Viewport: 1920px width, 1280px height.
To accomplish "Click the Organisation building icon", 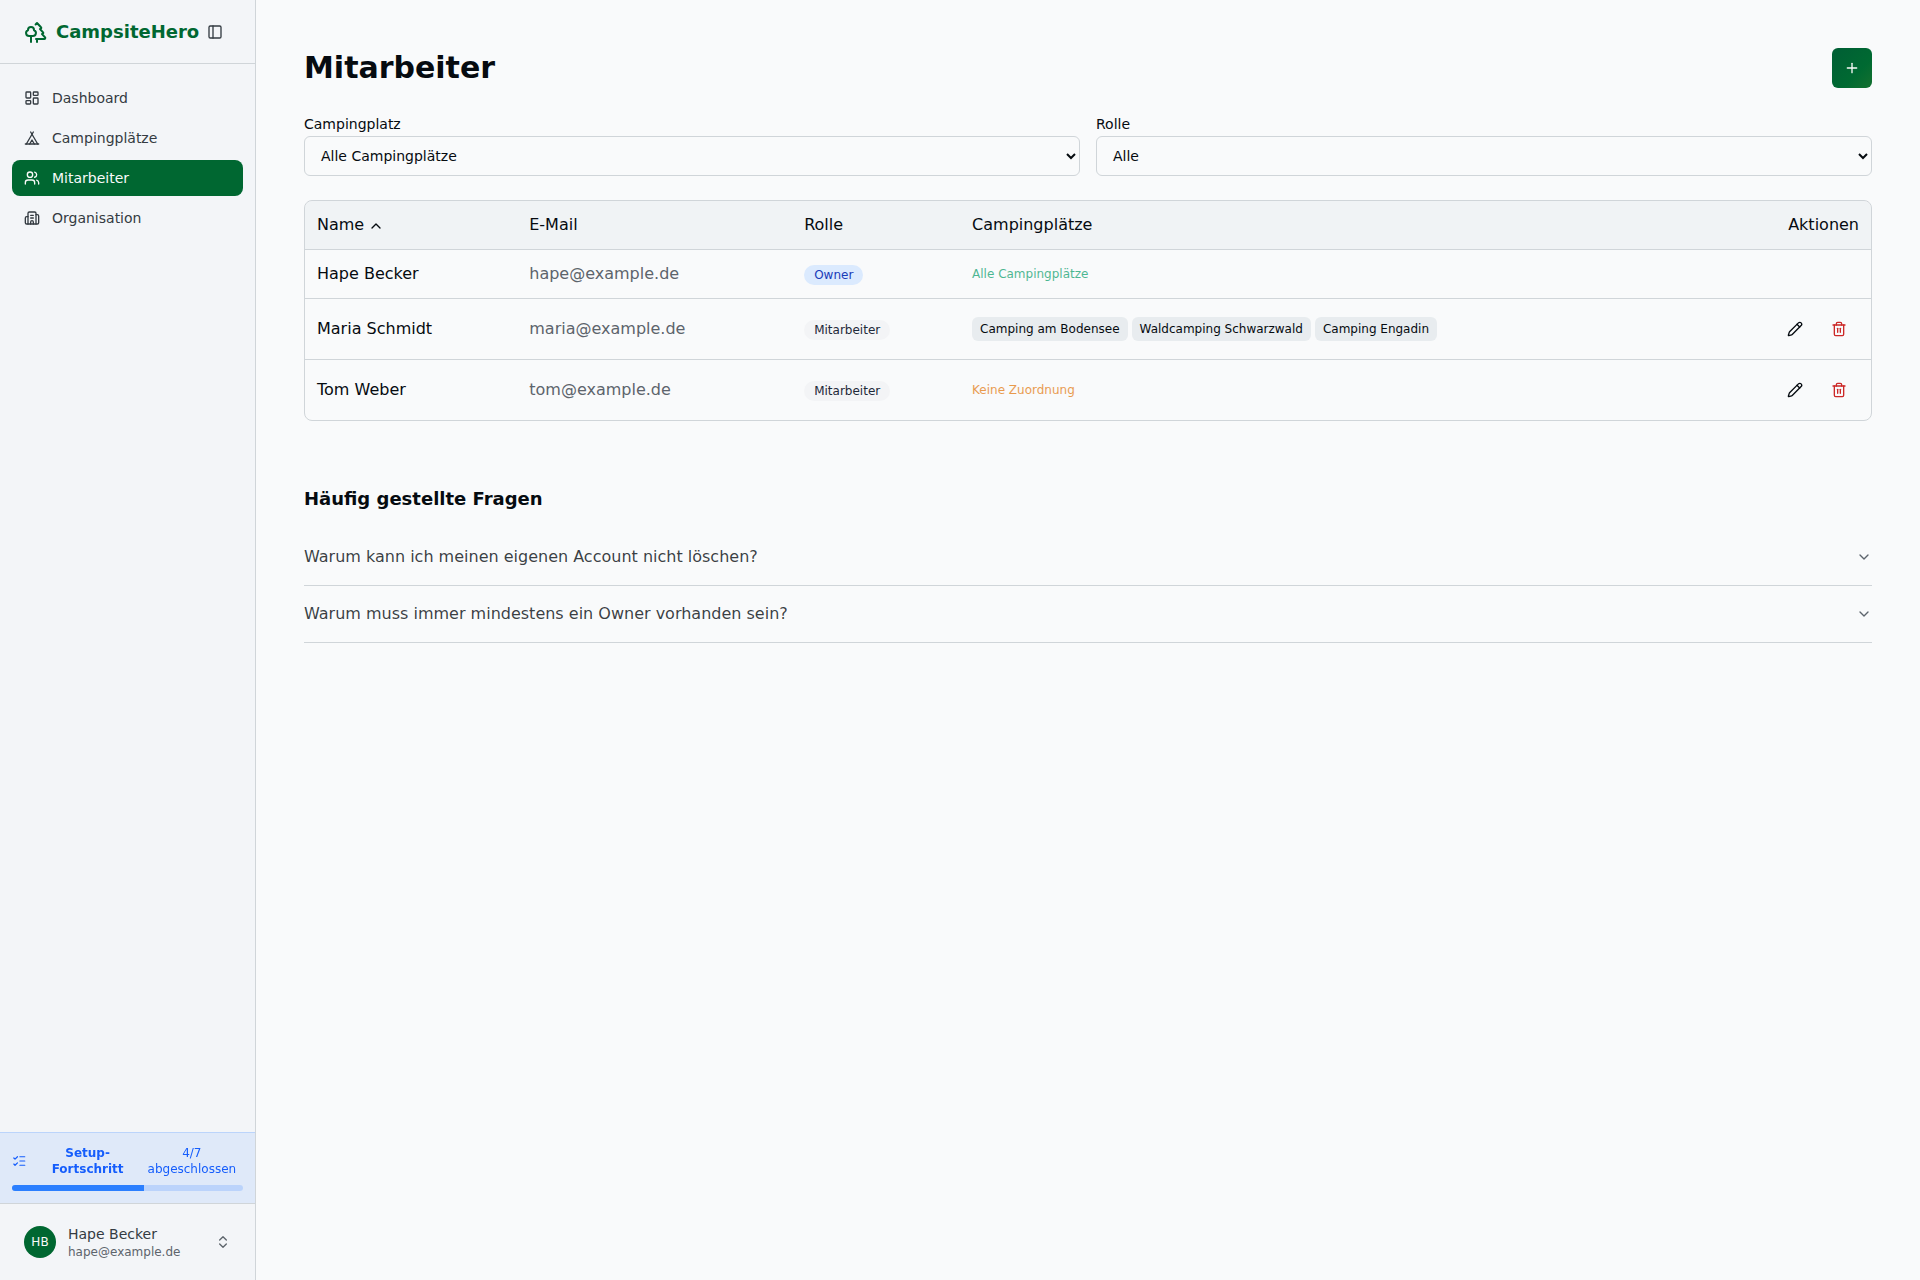I will click(32, 218).
